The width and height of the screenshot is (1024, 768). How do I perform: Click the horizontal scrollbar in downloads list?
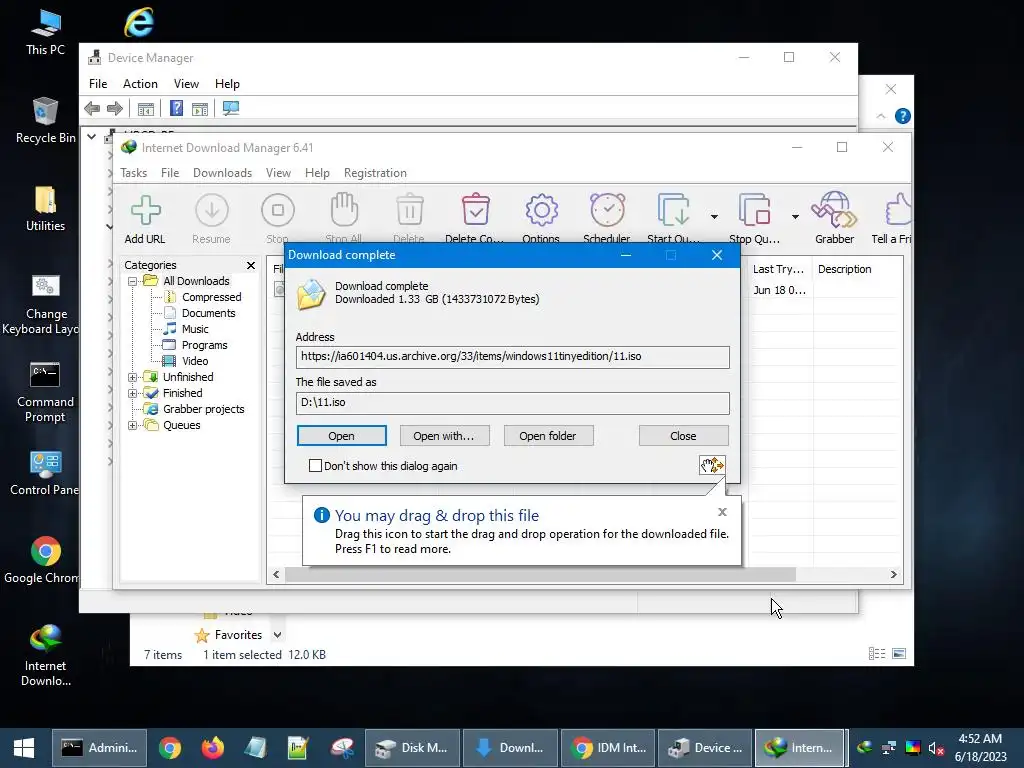tap(540, 575)
